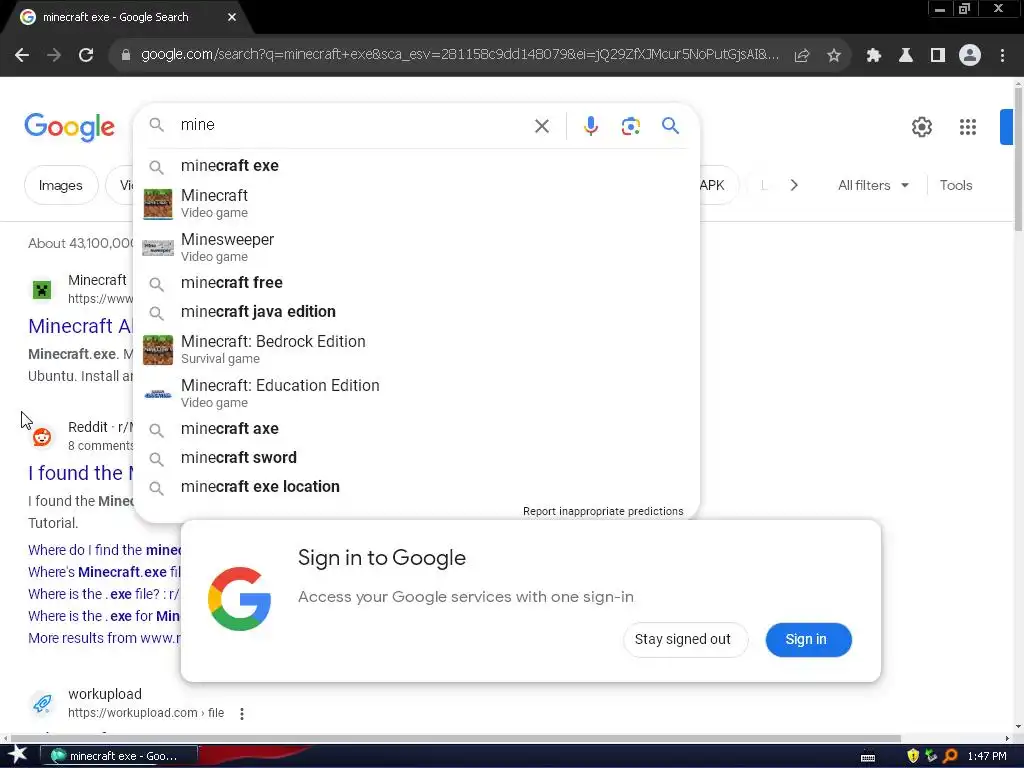Open Google quick settings gear
1024x768 pixels.
tap(921, 127)
